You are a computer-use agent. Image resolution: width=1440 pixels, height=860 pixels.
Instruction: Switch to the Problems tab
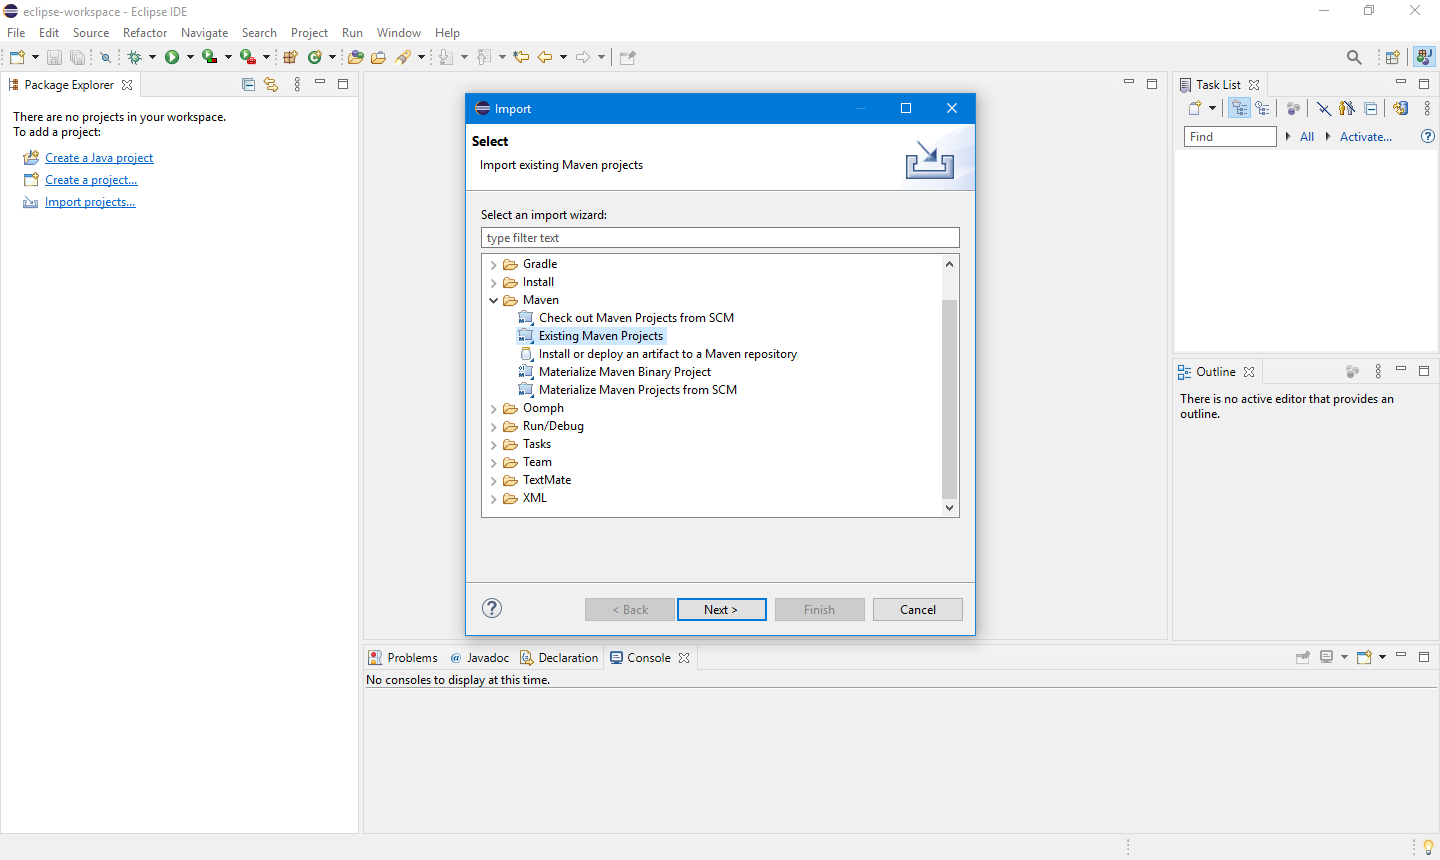coord(403,657)
